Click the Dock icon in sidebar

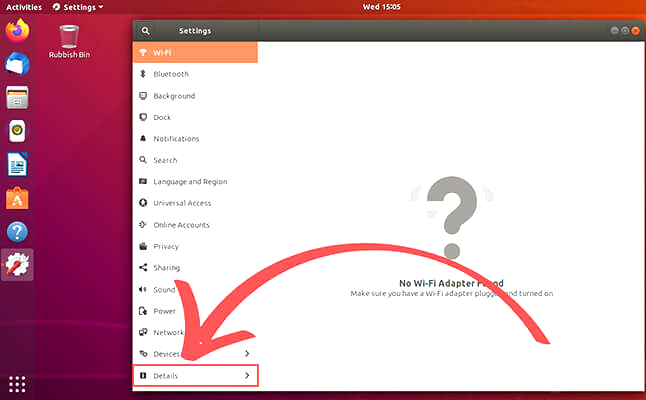pos(143,117)
